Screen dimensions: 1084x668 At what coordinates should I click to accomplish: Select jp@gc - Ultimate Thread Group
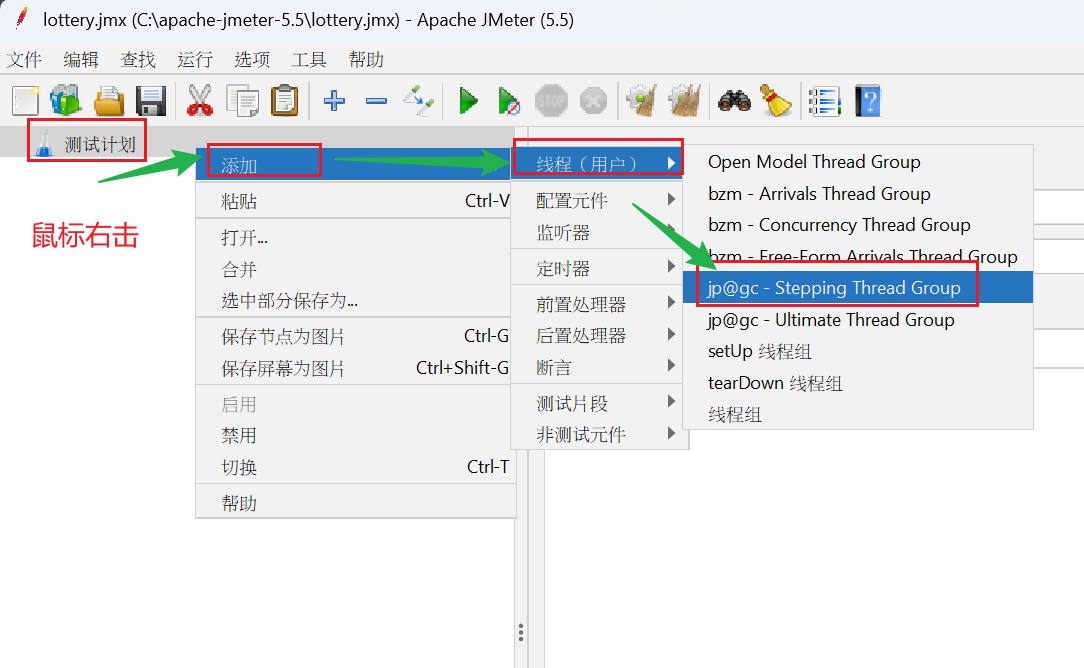(858, 319)
